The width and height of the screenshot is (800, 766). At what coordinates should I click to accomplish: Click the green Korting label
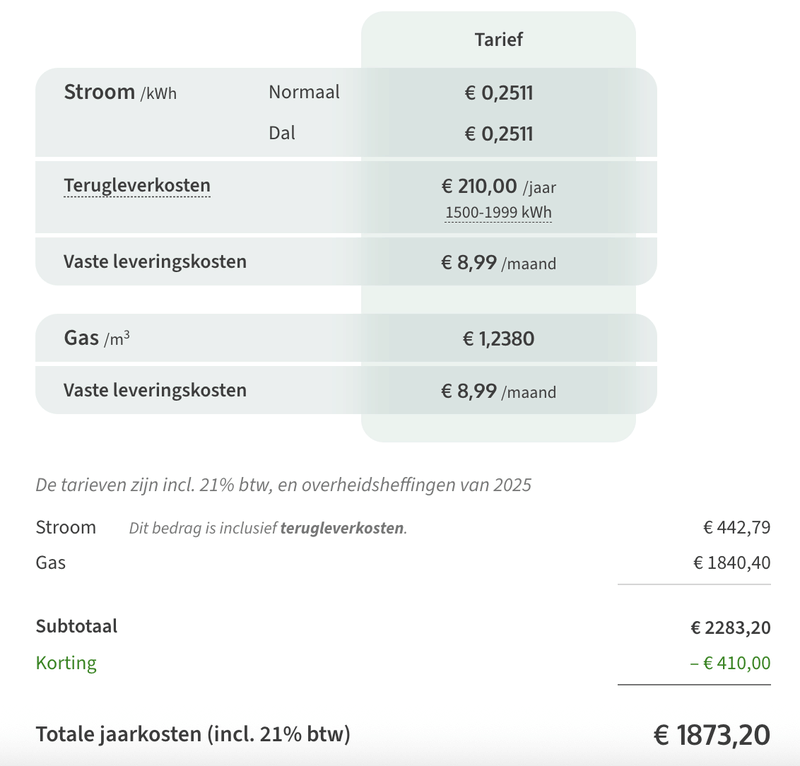coord(66,663)
